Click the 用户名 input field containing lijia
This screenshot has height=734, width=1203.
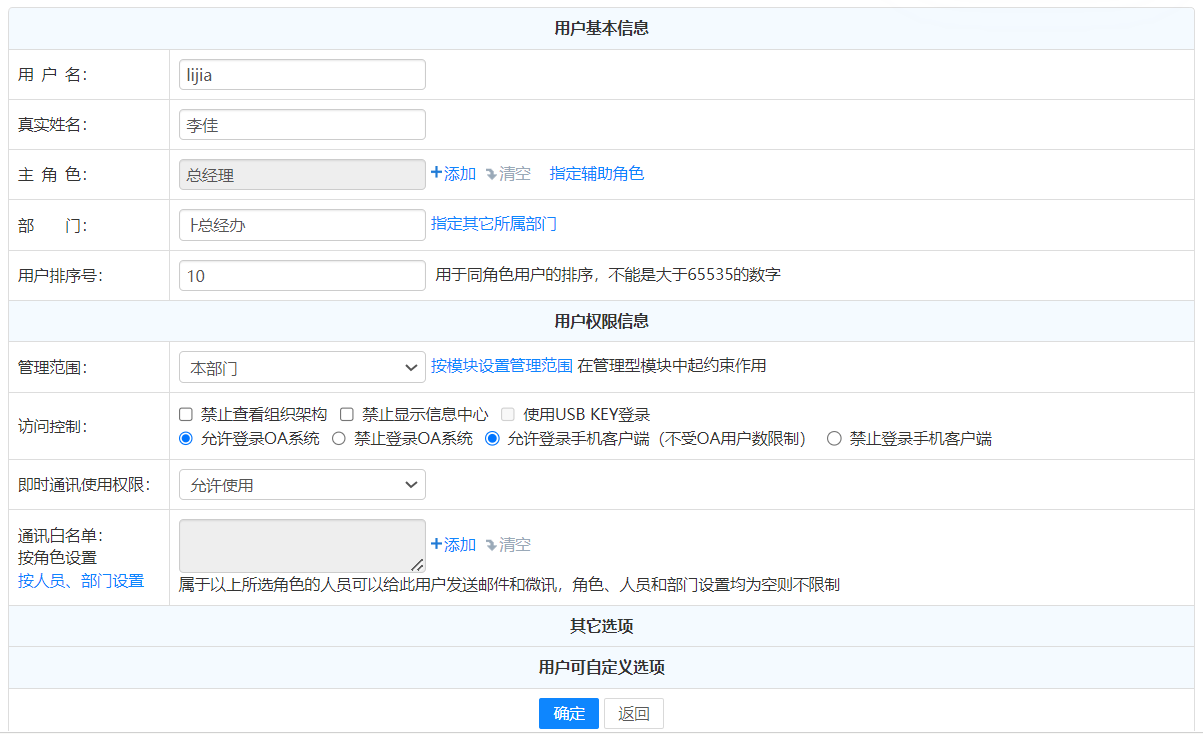(x=302, y=75)
